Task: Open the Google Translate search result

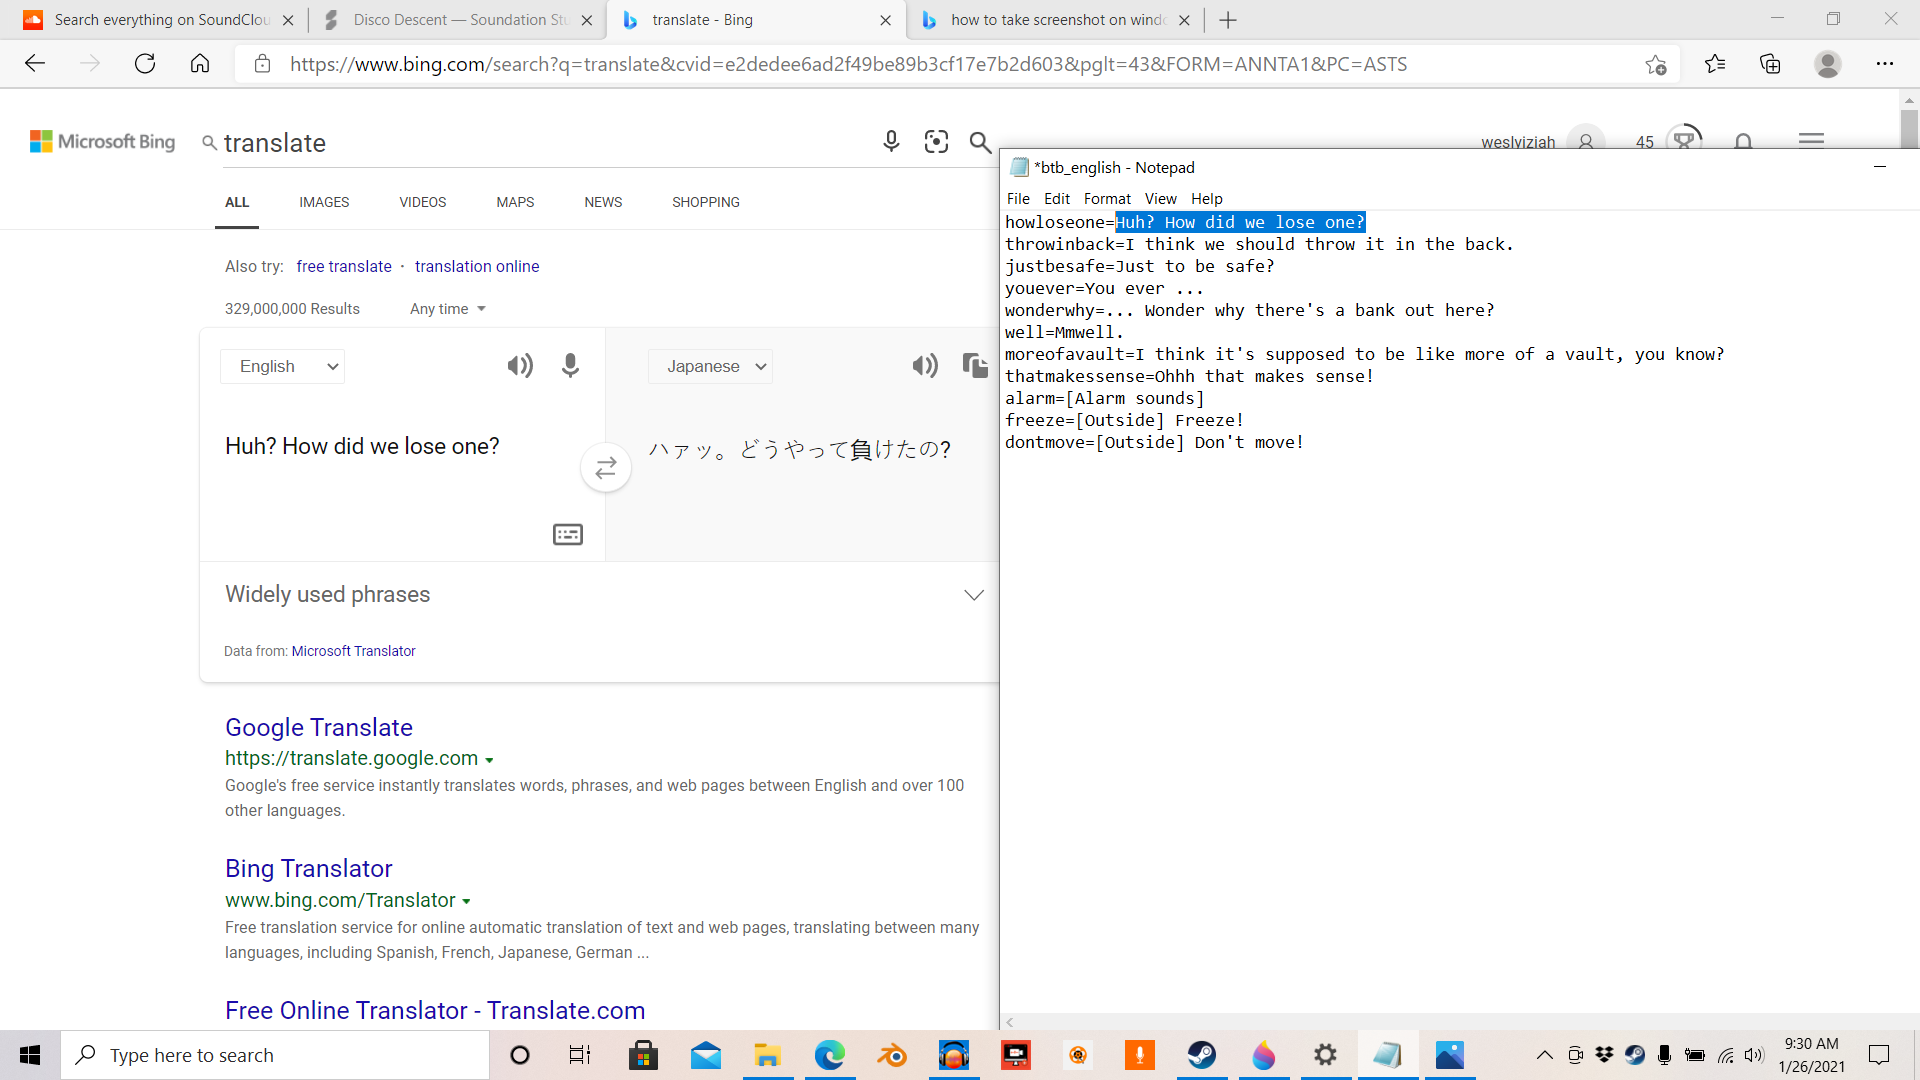Action: (x=318, y=727)
